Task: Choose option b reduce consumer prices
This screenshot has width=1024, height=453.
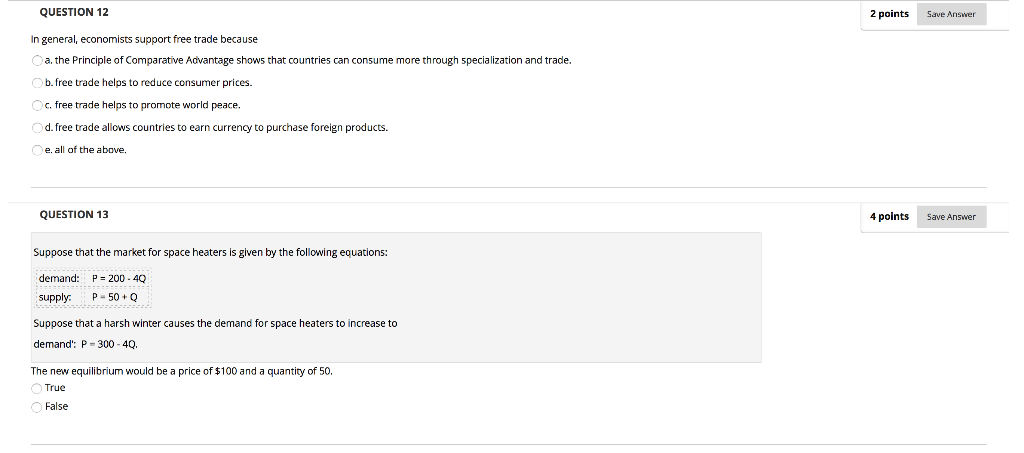Action: [37, 83]
